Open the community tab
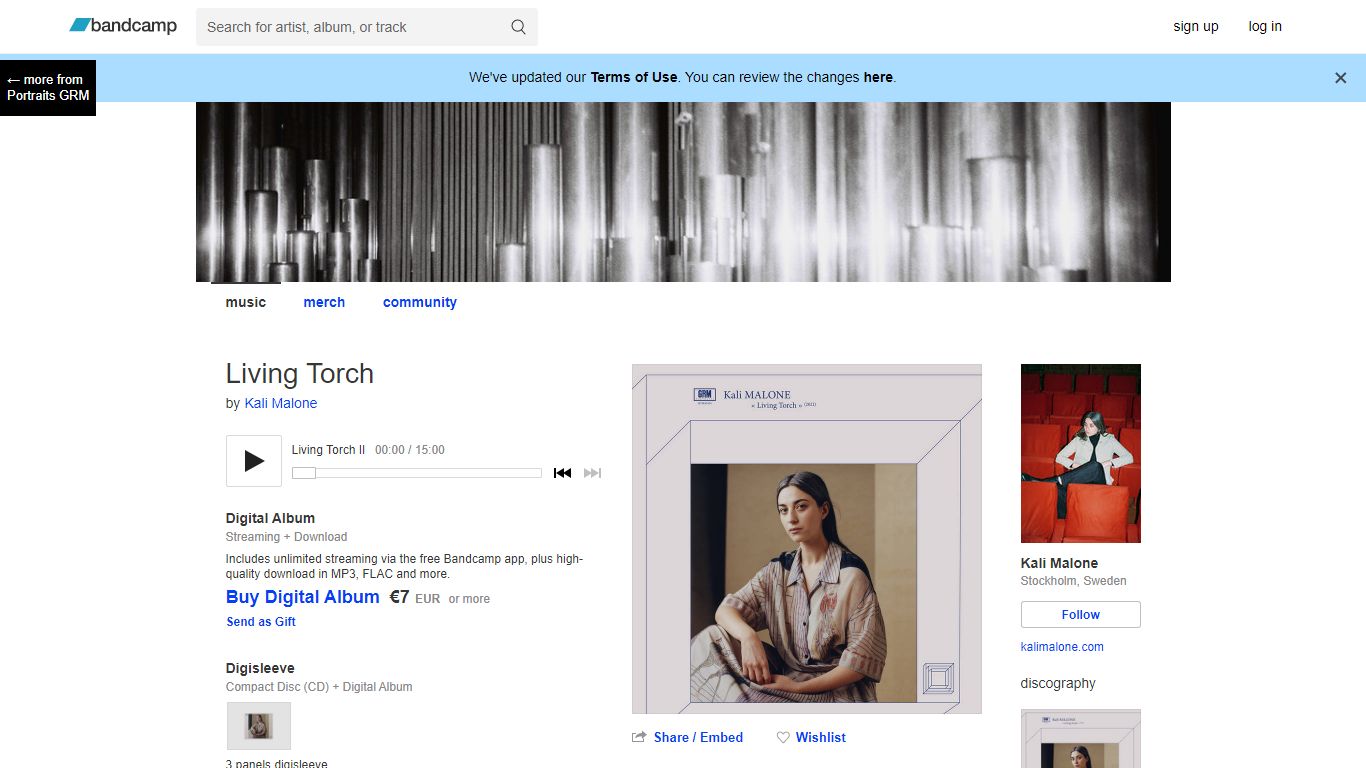This screenshot has width=1366, height=768. click(420, 302)
